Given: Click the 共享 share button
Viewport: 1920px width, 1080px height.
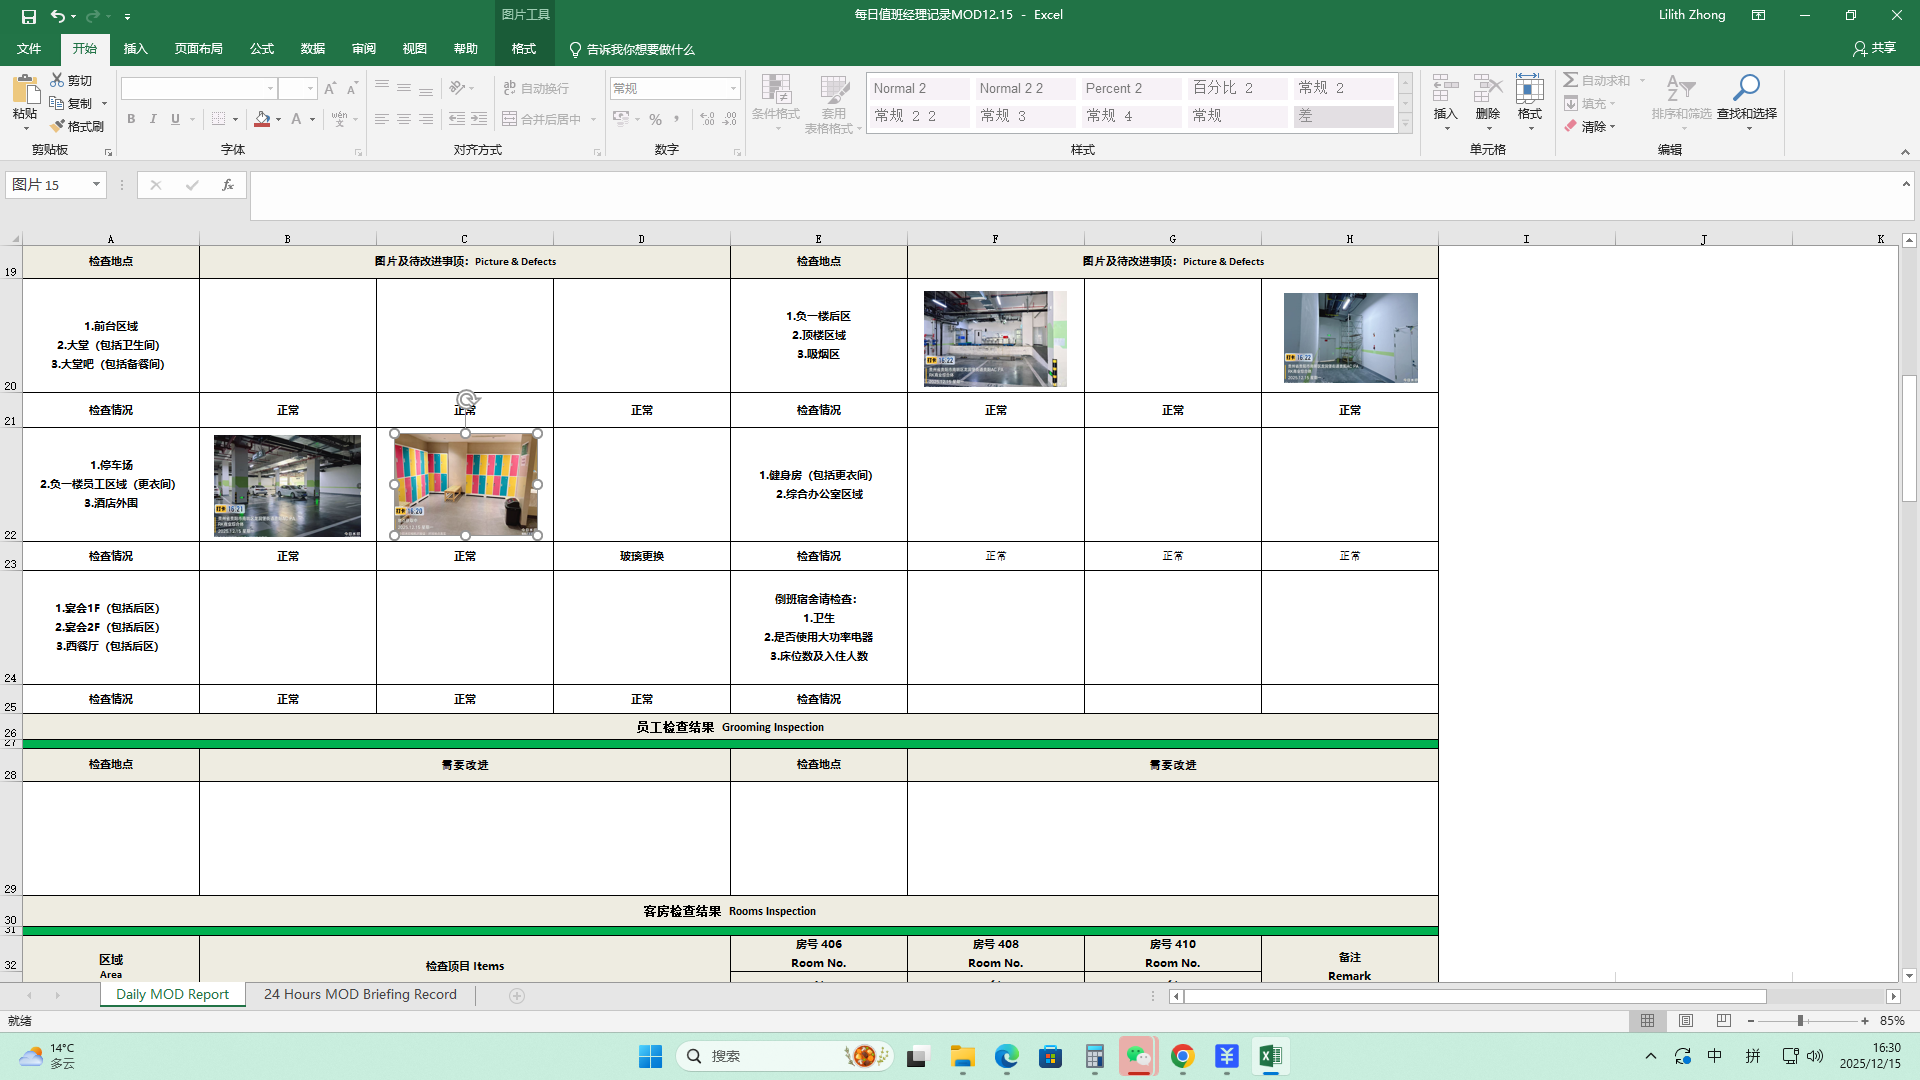Looking at the screenshot, I should click(x=1874, y=48).
